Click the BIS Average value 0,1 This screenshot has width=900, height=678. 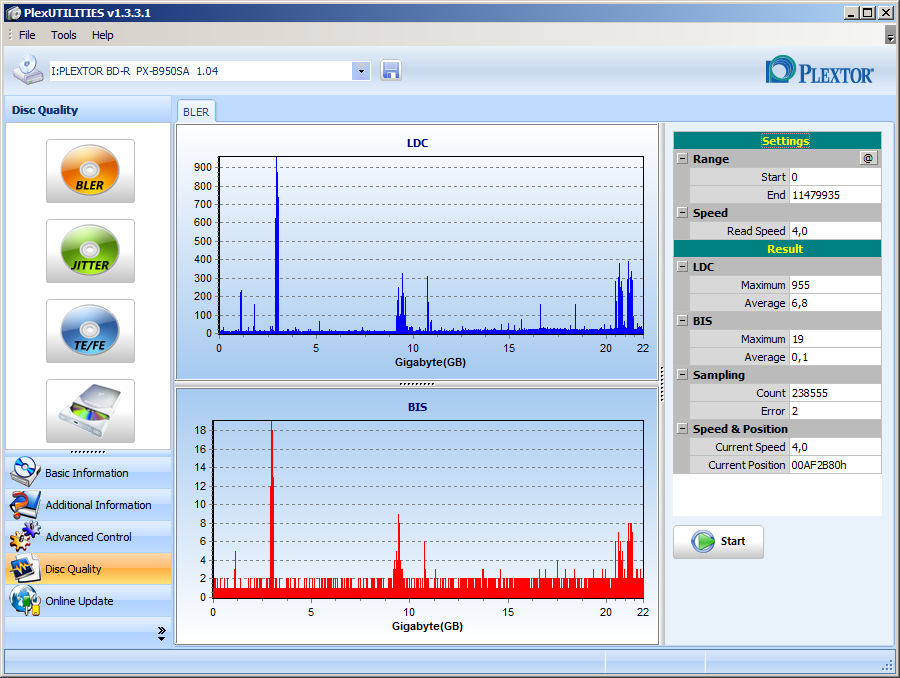pyautogui.click(x=835, y=357)
